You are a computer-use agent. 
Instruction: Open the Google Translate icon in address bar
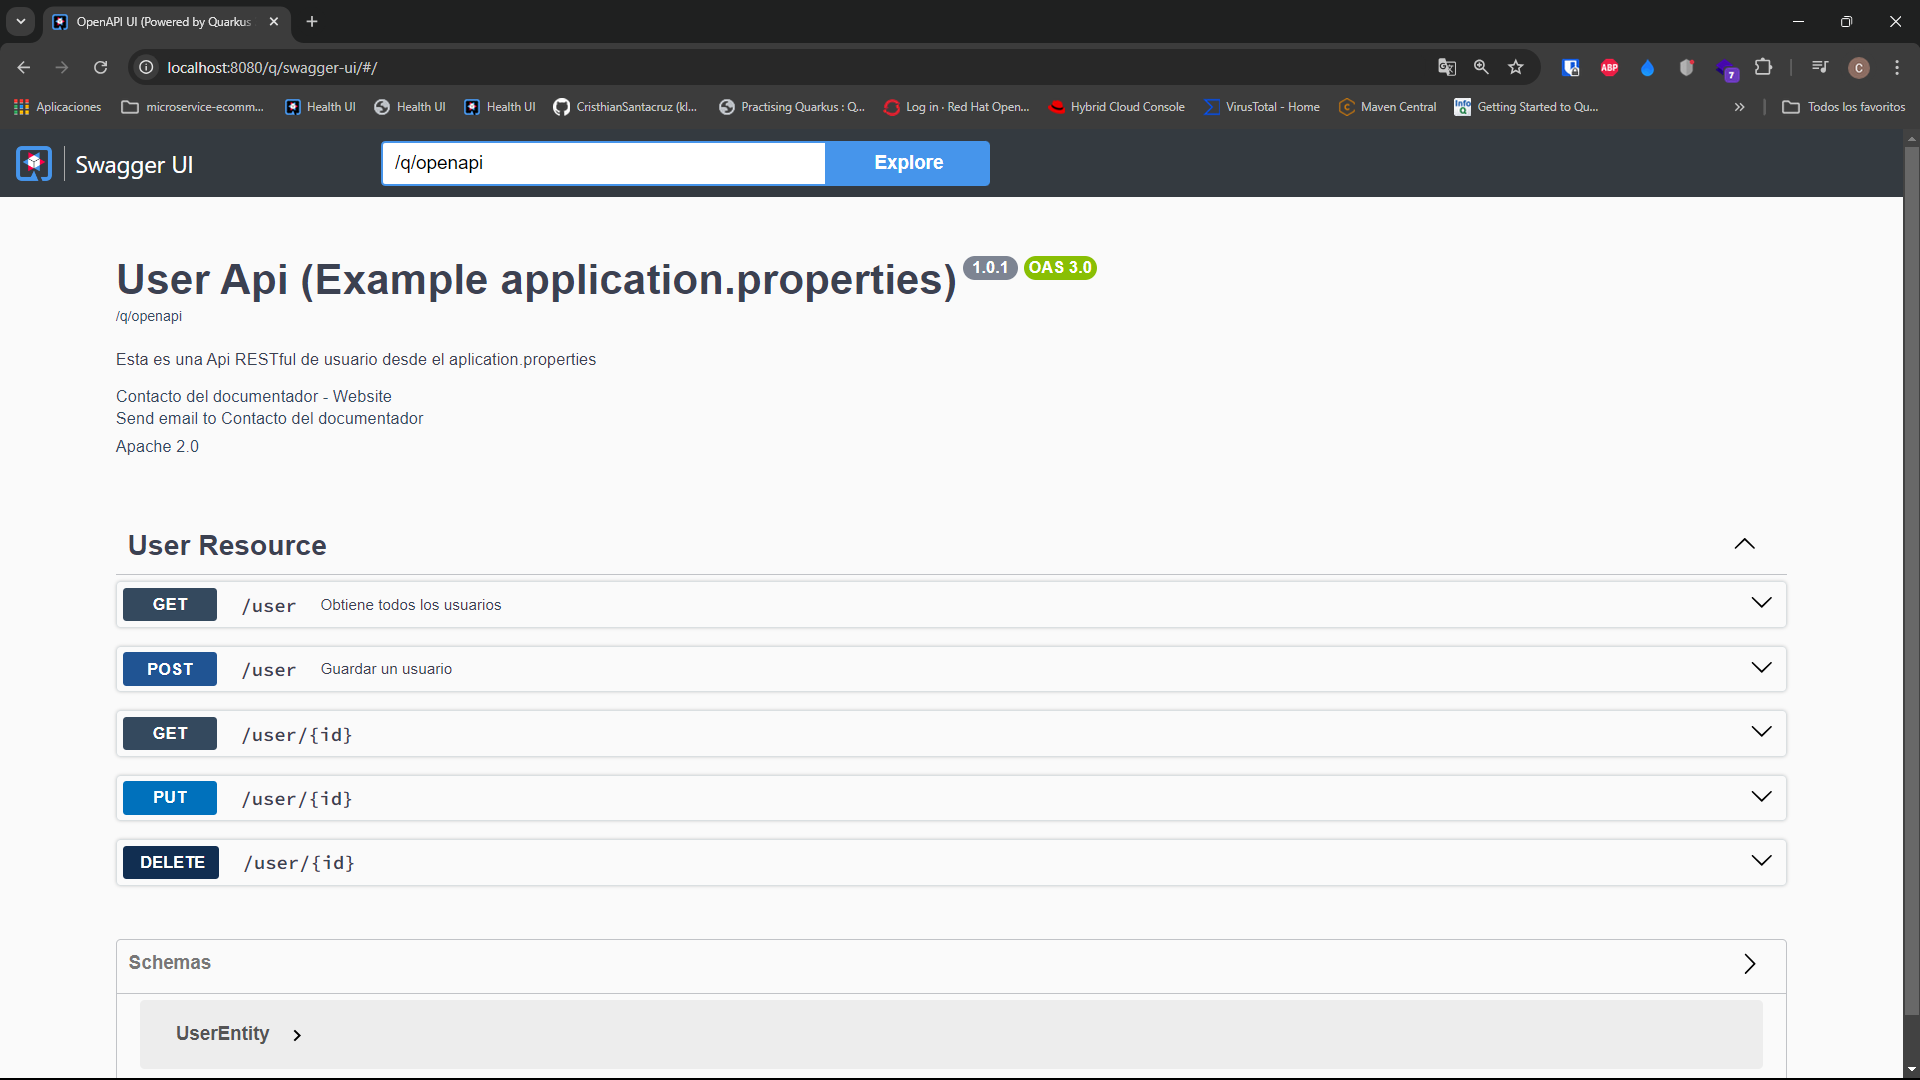point(1447,67)
